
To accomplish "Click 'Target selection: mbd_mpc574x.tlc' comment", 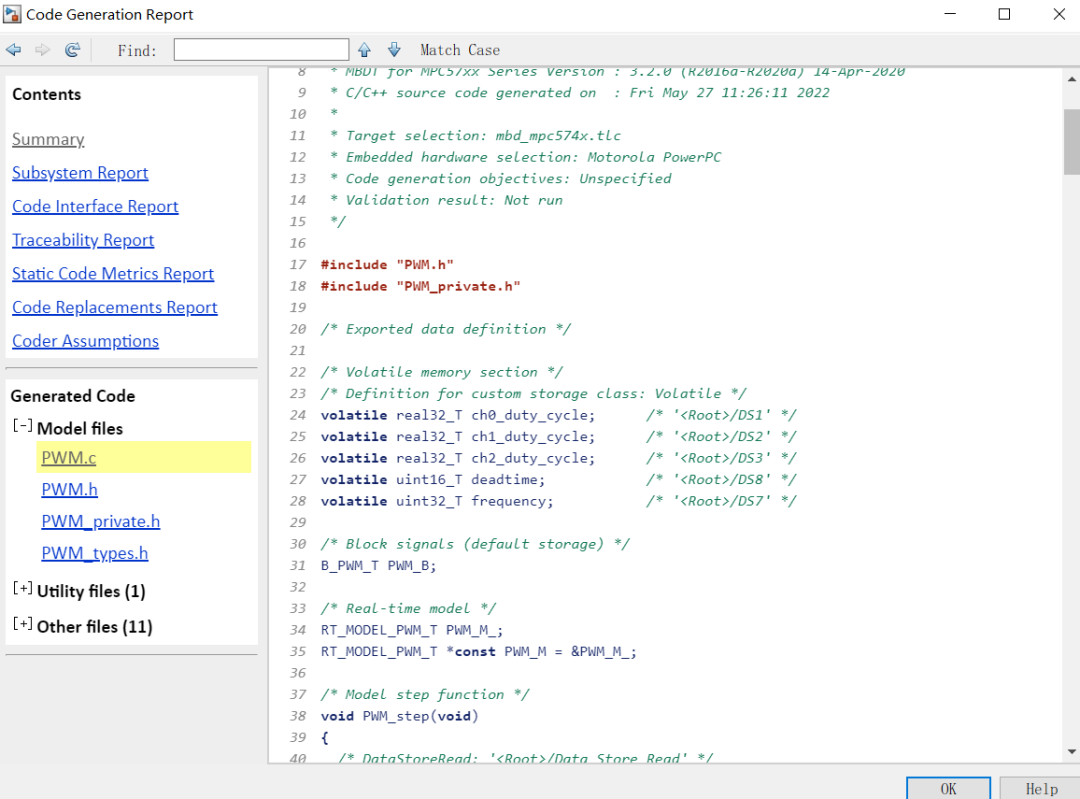I will (x=483, y=136).
